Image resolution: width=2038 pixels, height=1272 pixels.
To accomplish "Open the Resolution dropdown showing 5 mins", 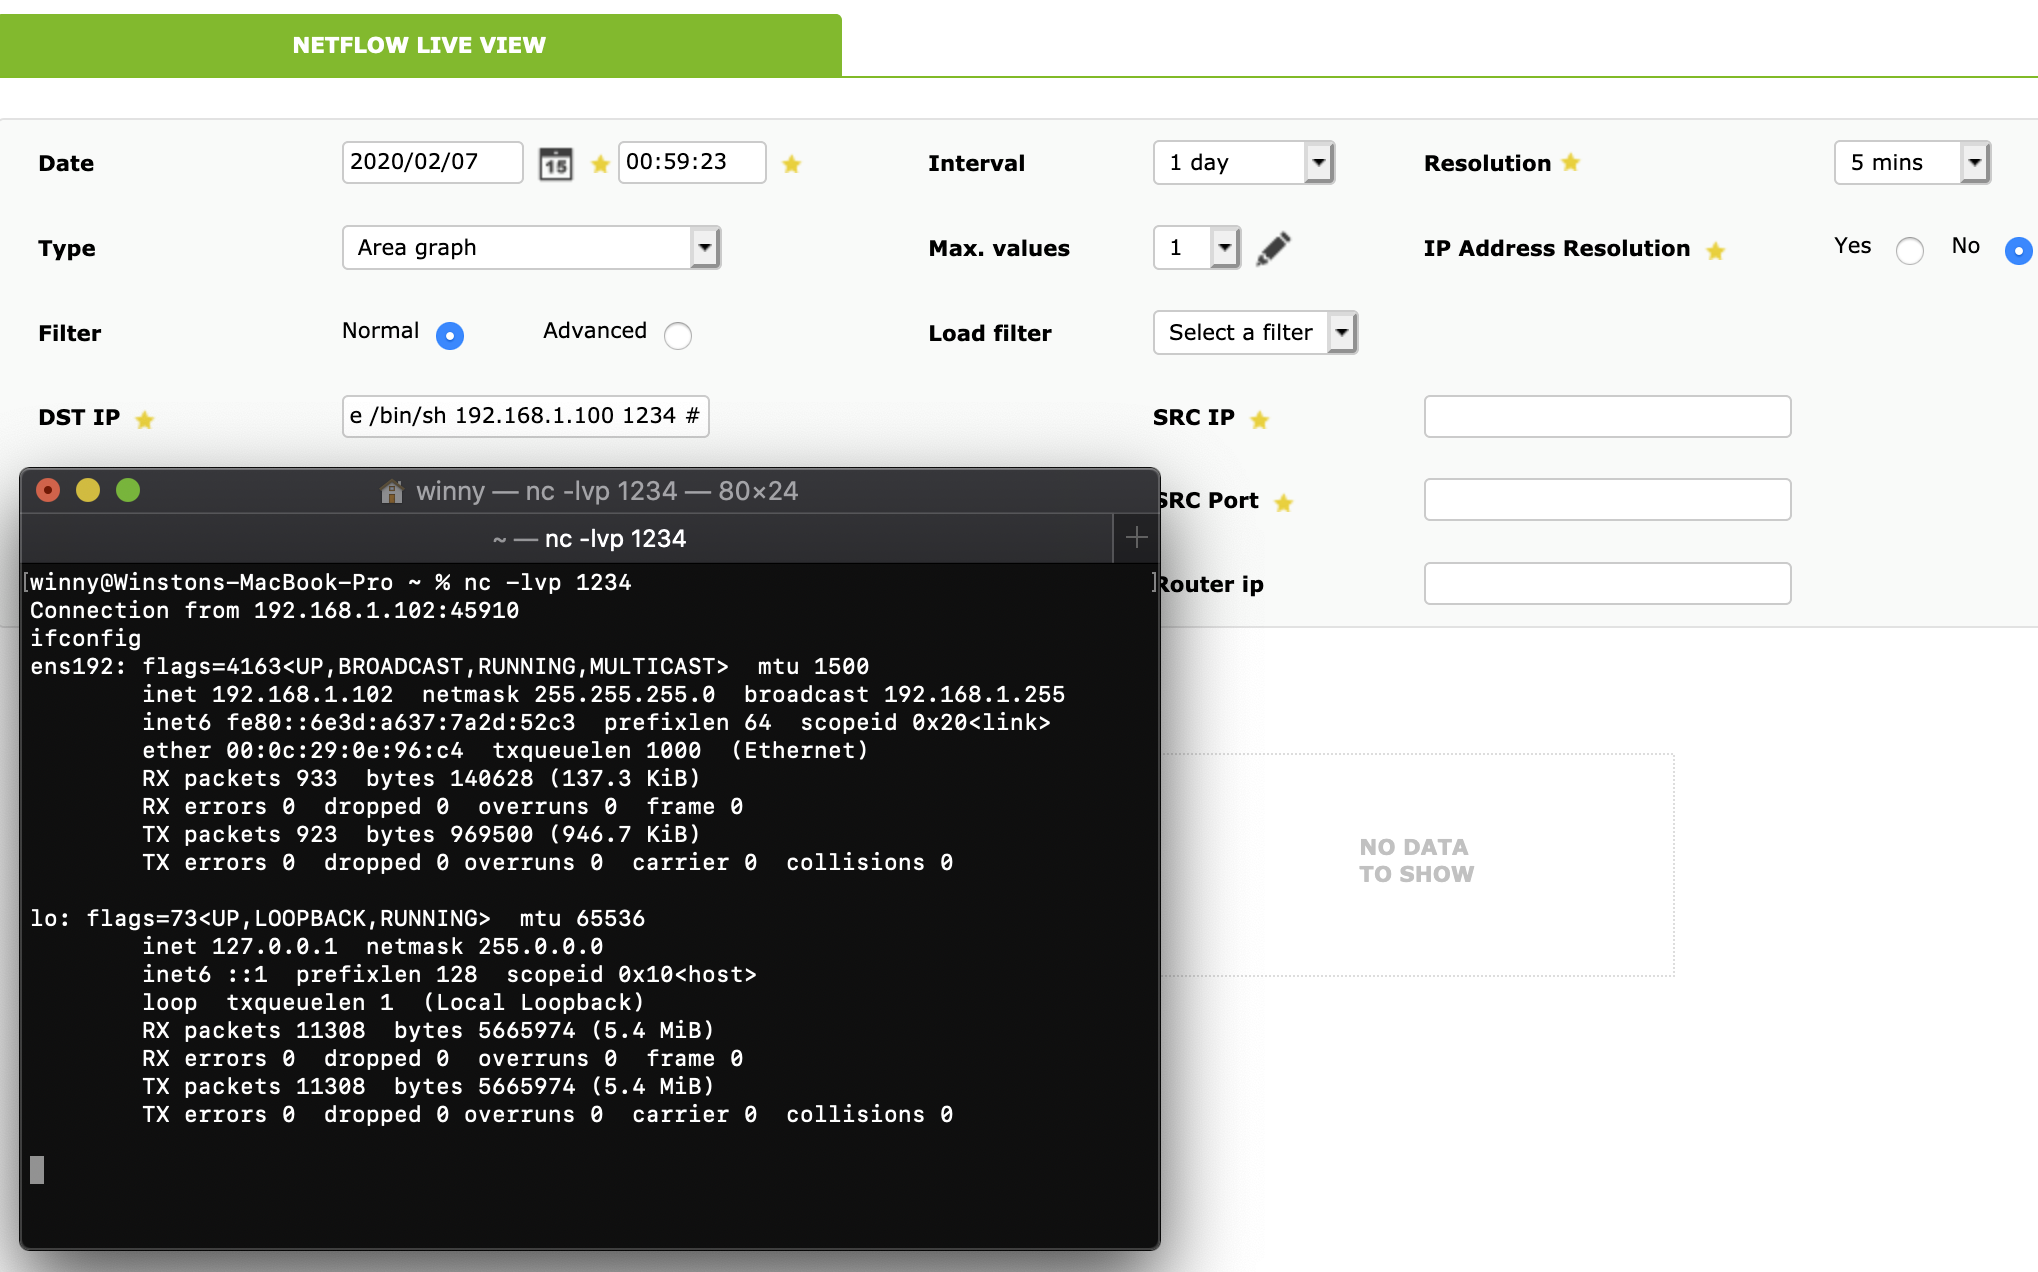I will tap(1912, 162).
